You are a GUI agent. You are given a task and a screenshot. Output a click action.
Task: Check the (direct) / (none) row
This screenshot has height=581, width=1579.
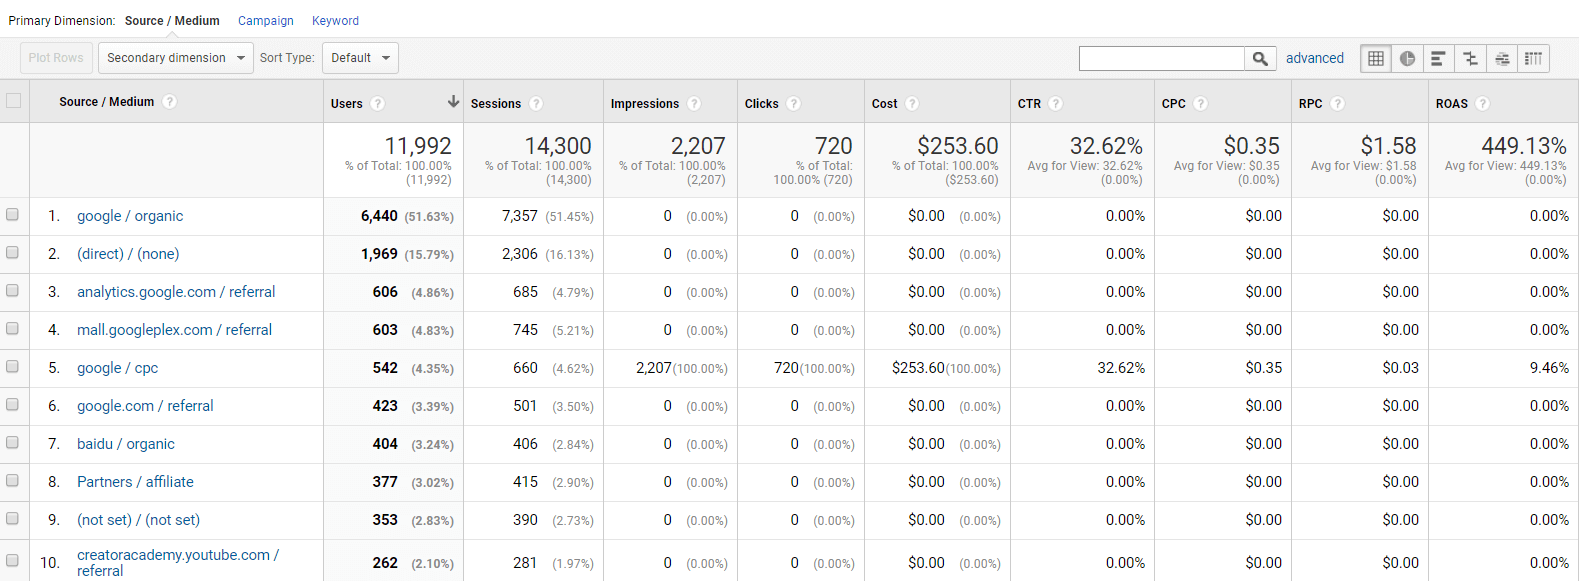click(x=12, y=252)
